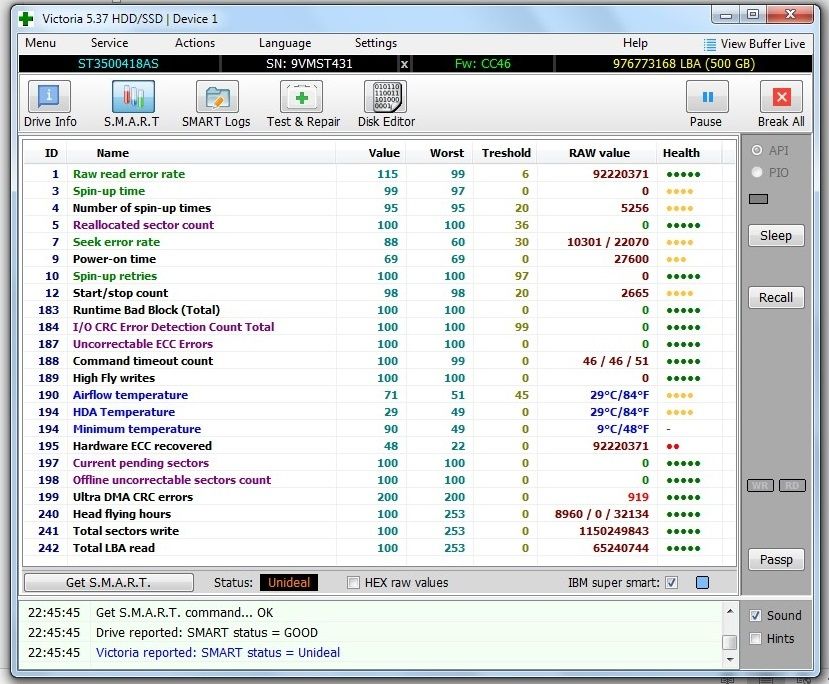The width and height of the screenshot is (829, 684).
Task: Select the Raw read error rate row
Action: tap(379, 174)
